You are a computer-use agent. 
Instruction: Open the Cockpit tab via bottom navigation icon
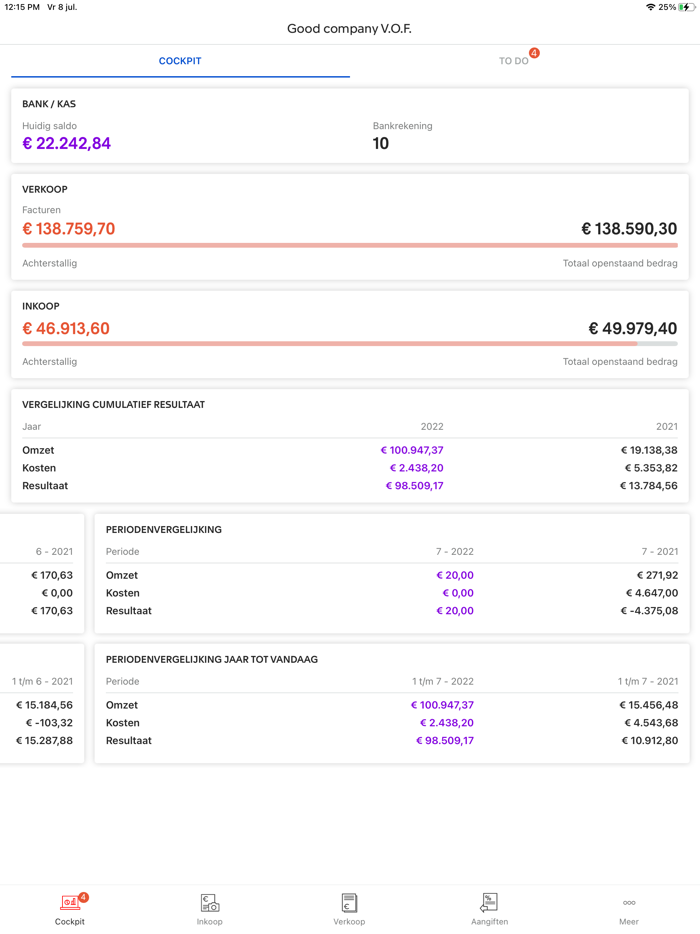click(x=69, y=900)
